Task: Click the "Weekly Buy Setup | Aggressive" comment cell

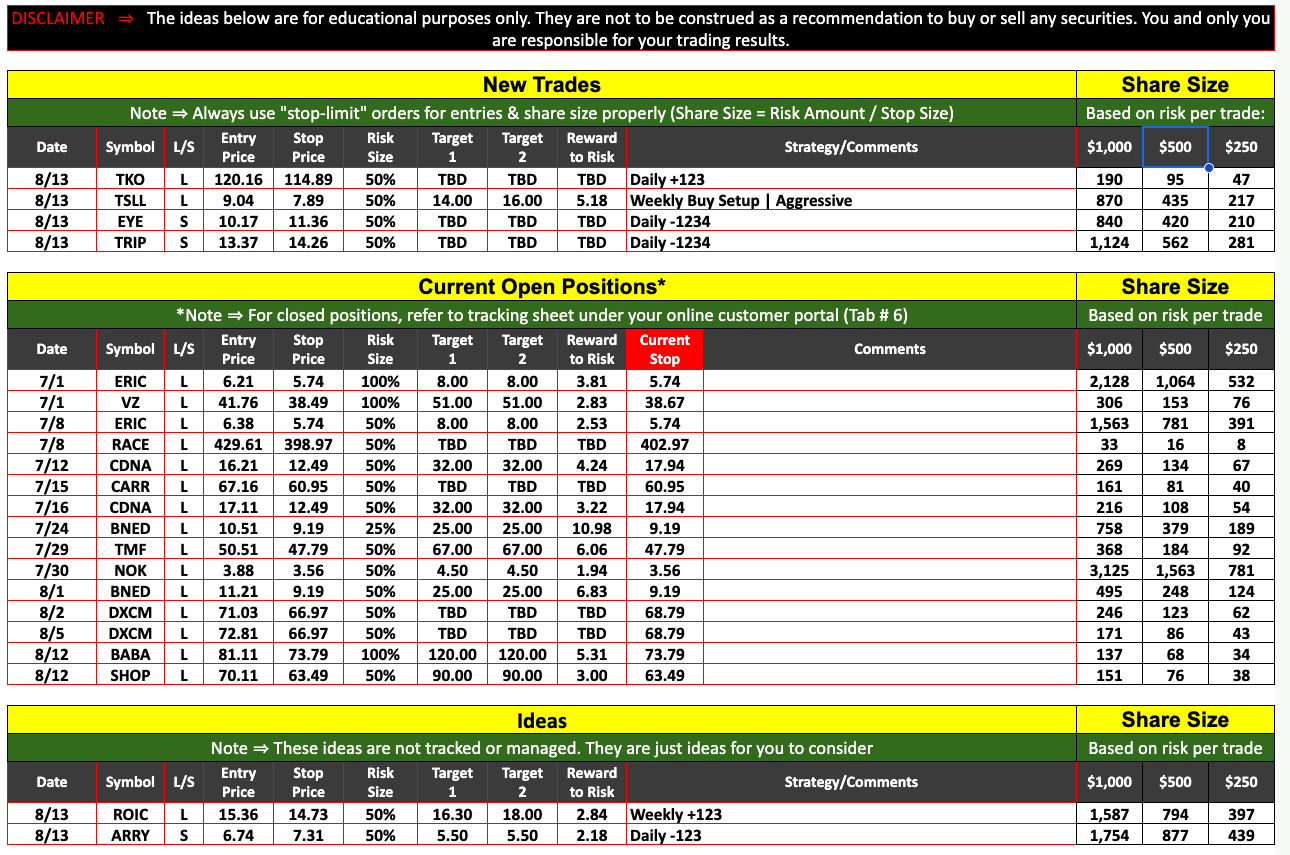Action: pos(740,201)
